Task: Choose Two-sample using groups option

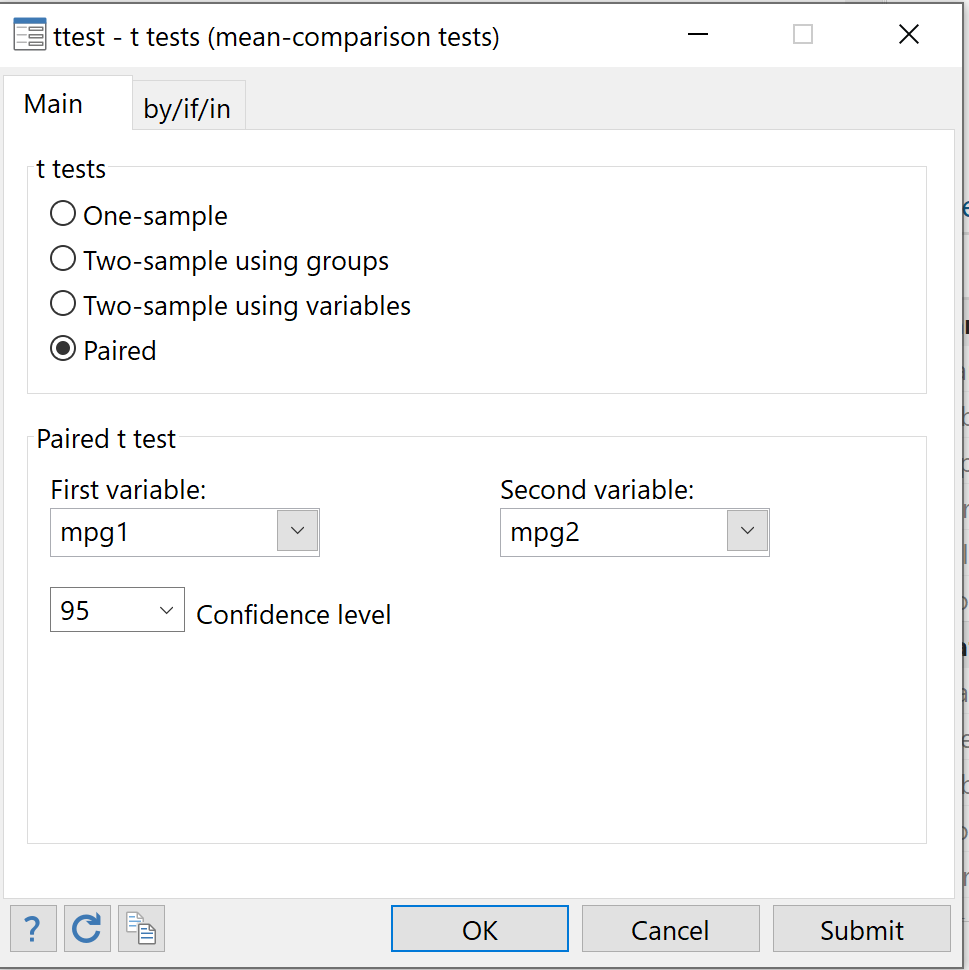Action: pyautogui.click(x=63, y=259)
